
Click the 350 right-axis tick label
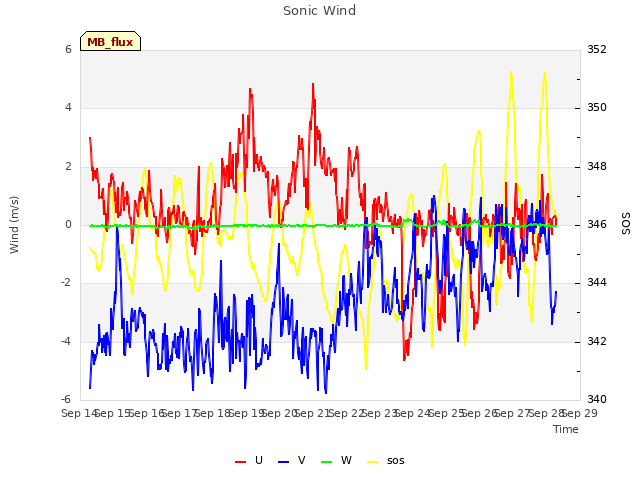coord(597,108)
